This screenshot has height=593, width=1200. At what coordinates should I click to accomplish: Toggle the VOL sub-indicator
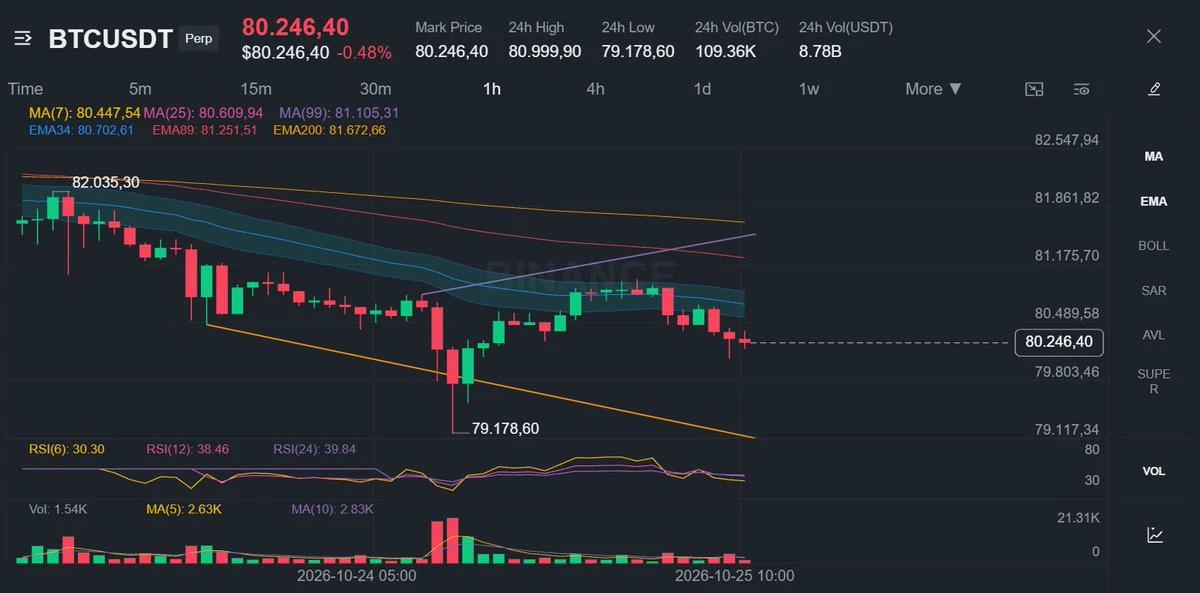coord(1154,471)
